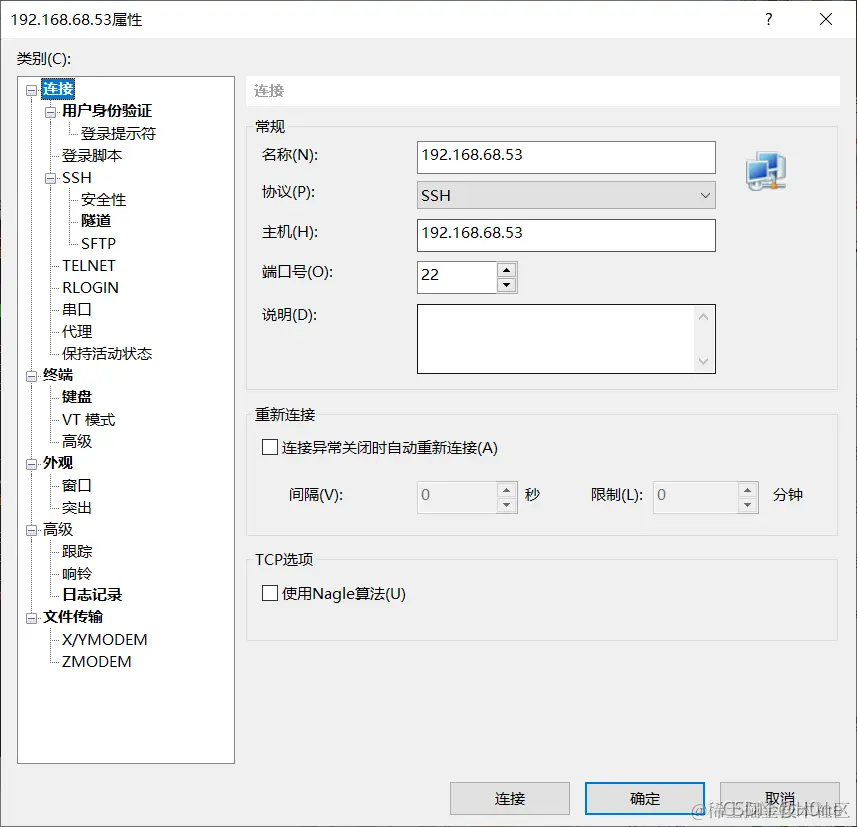The height and width of the screenshot is (827, 857).
Task: Select the TELNET category on the left
Action: click(90, 265)
